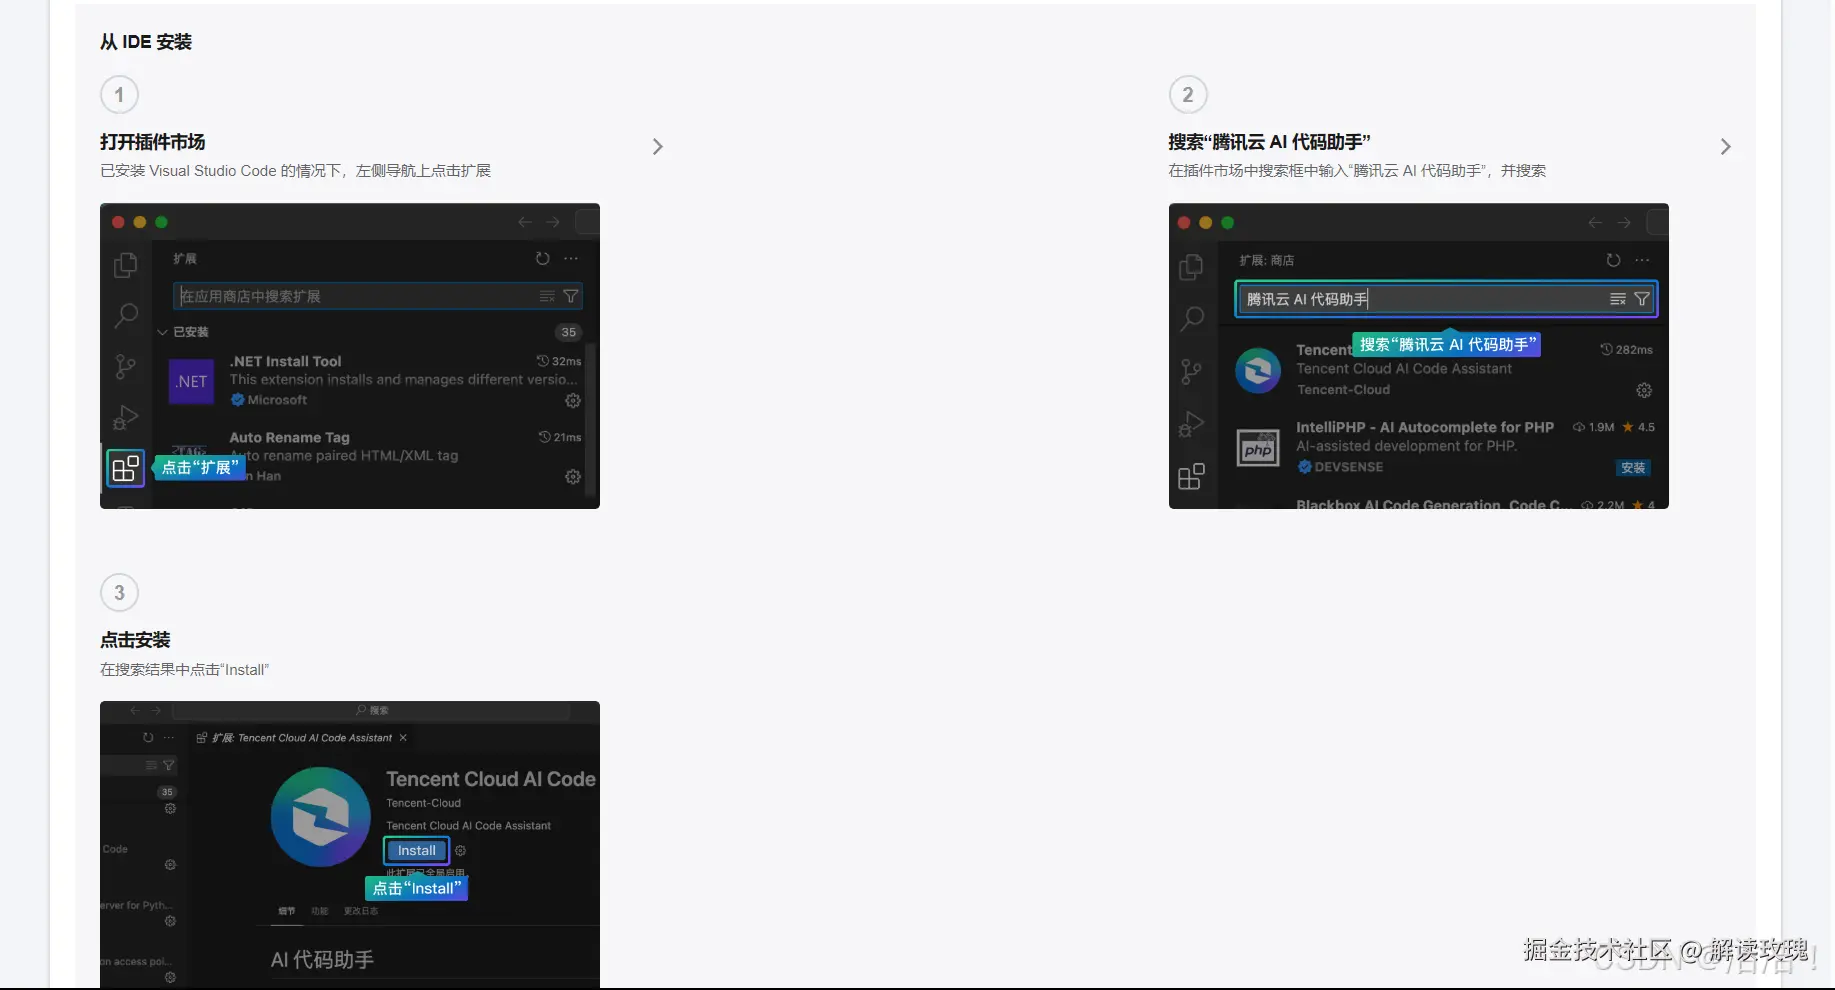Image resolution: width=1835 pixels, height=990 pixels.
Task: Click the PHP logo icon of IntelliPHP result
Action: pos(1258,448)
